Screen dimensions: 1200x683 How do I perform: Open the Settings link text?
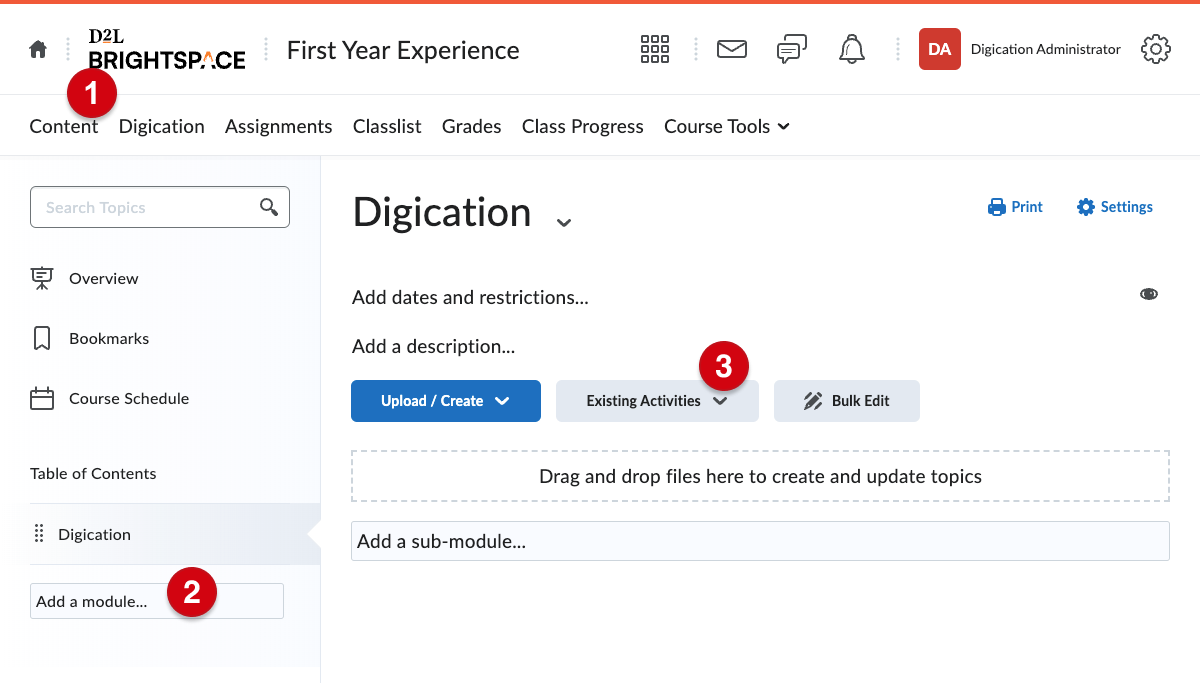[x=1127, y=207]
